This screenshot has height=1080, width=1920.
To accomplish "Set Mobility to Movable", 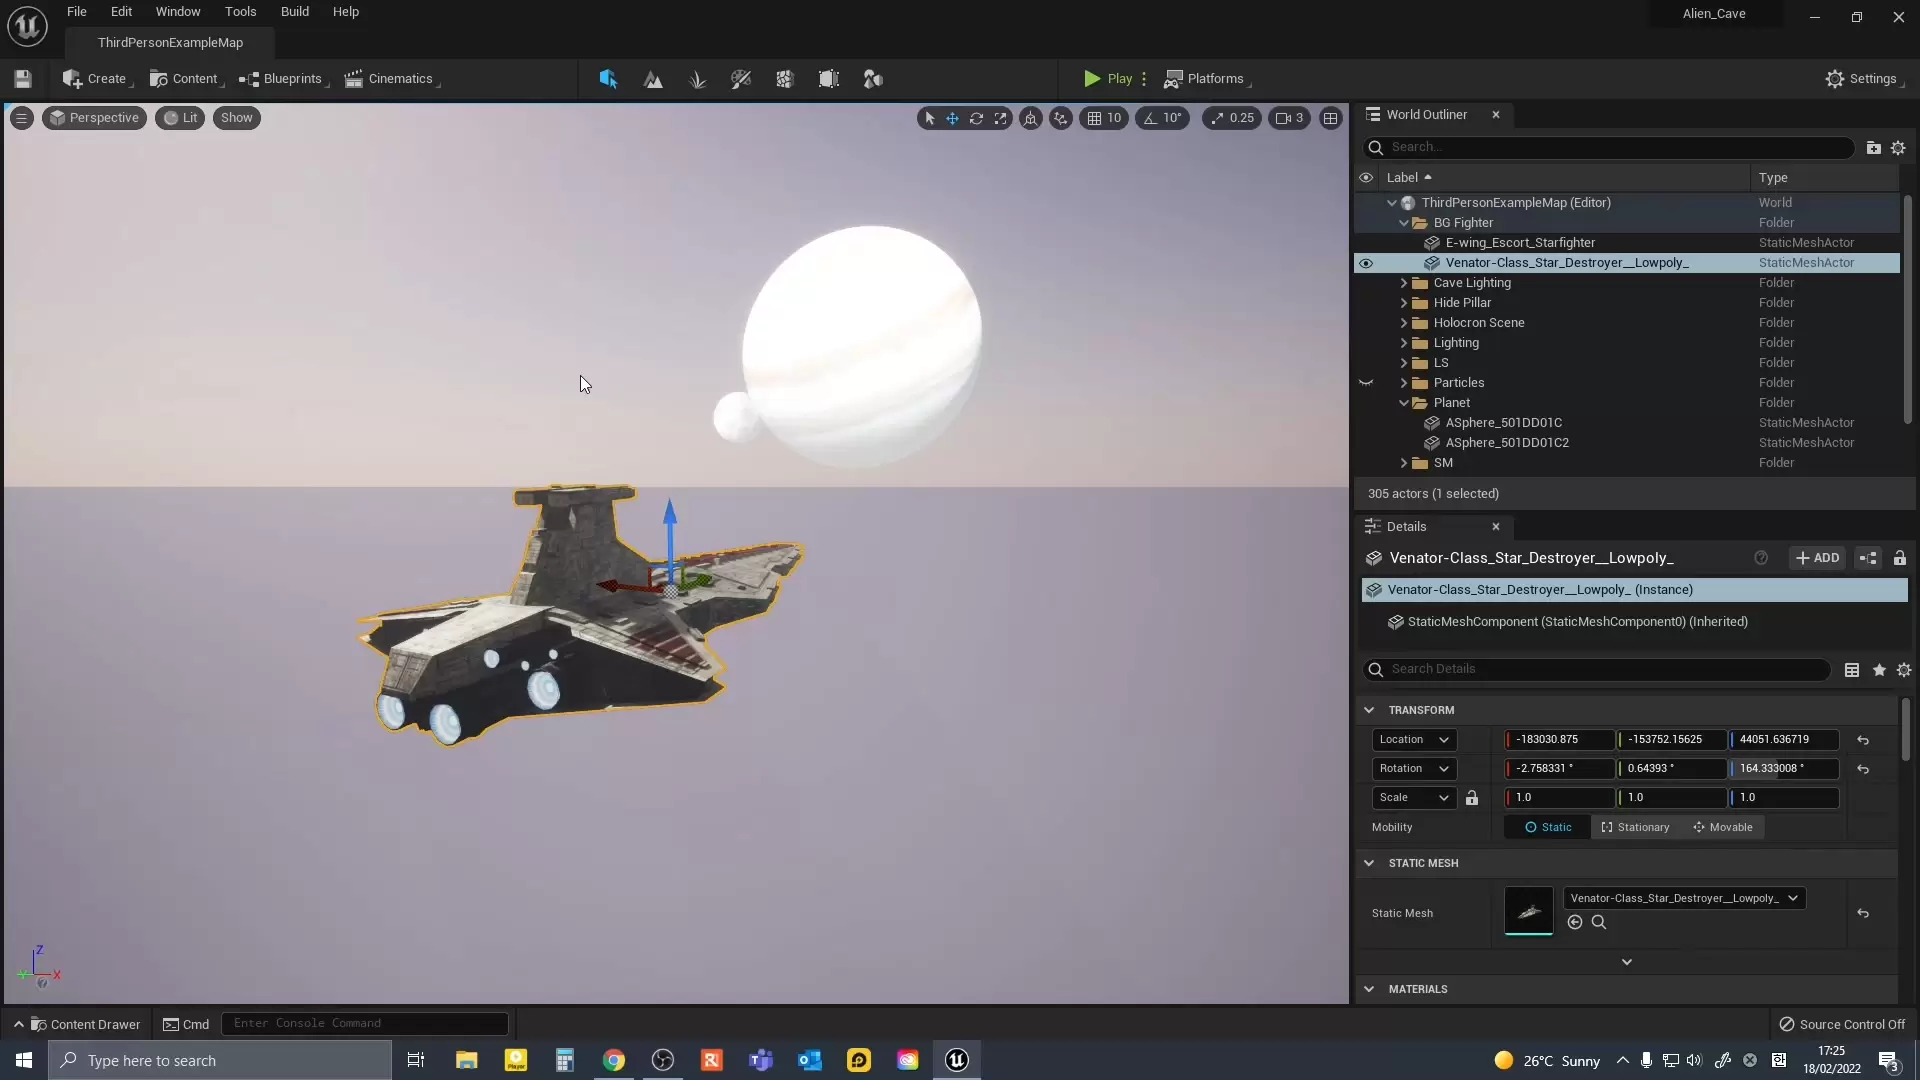I will click(x=1722, y=827).
